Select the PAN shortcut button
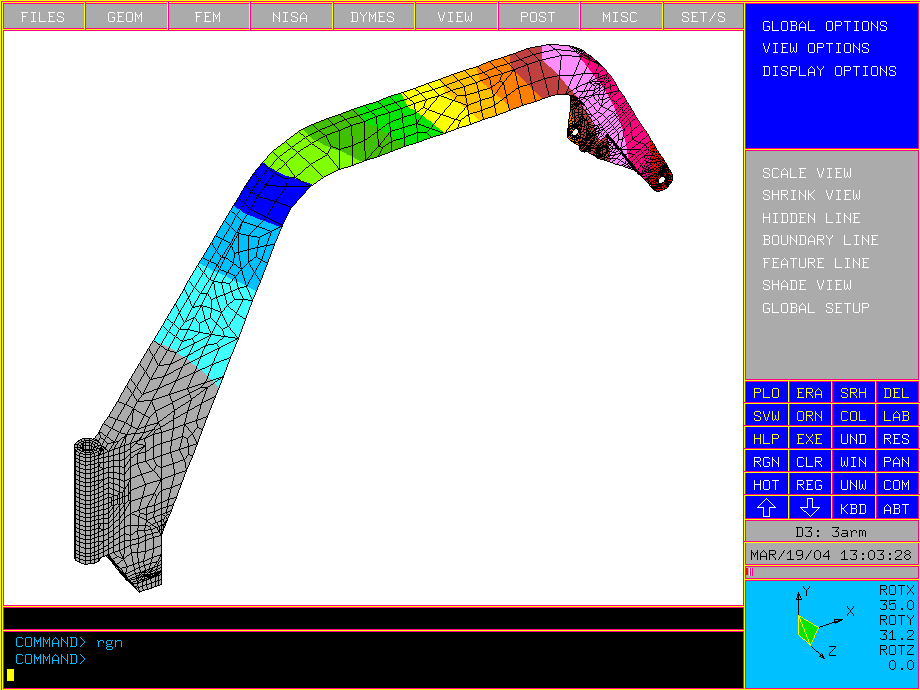Screen dimensions: 920x690 click(896, 462)
